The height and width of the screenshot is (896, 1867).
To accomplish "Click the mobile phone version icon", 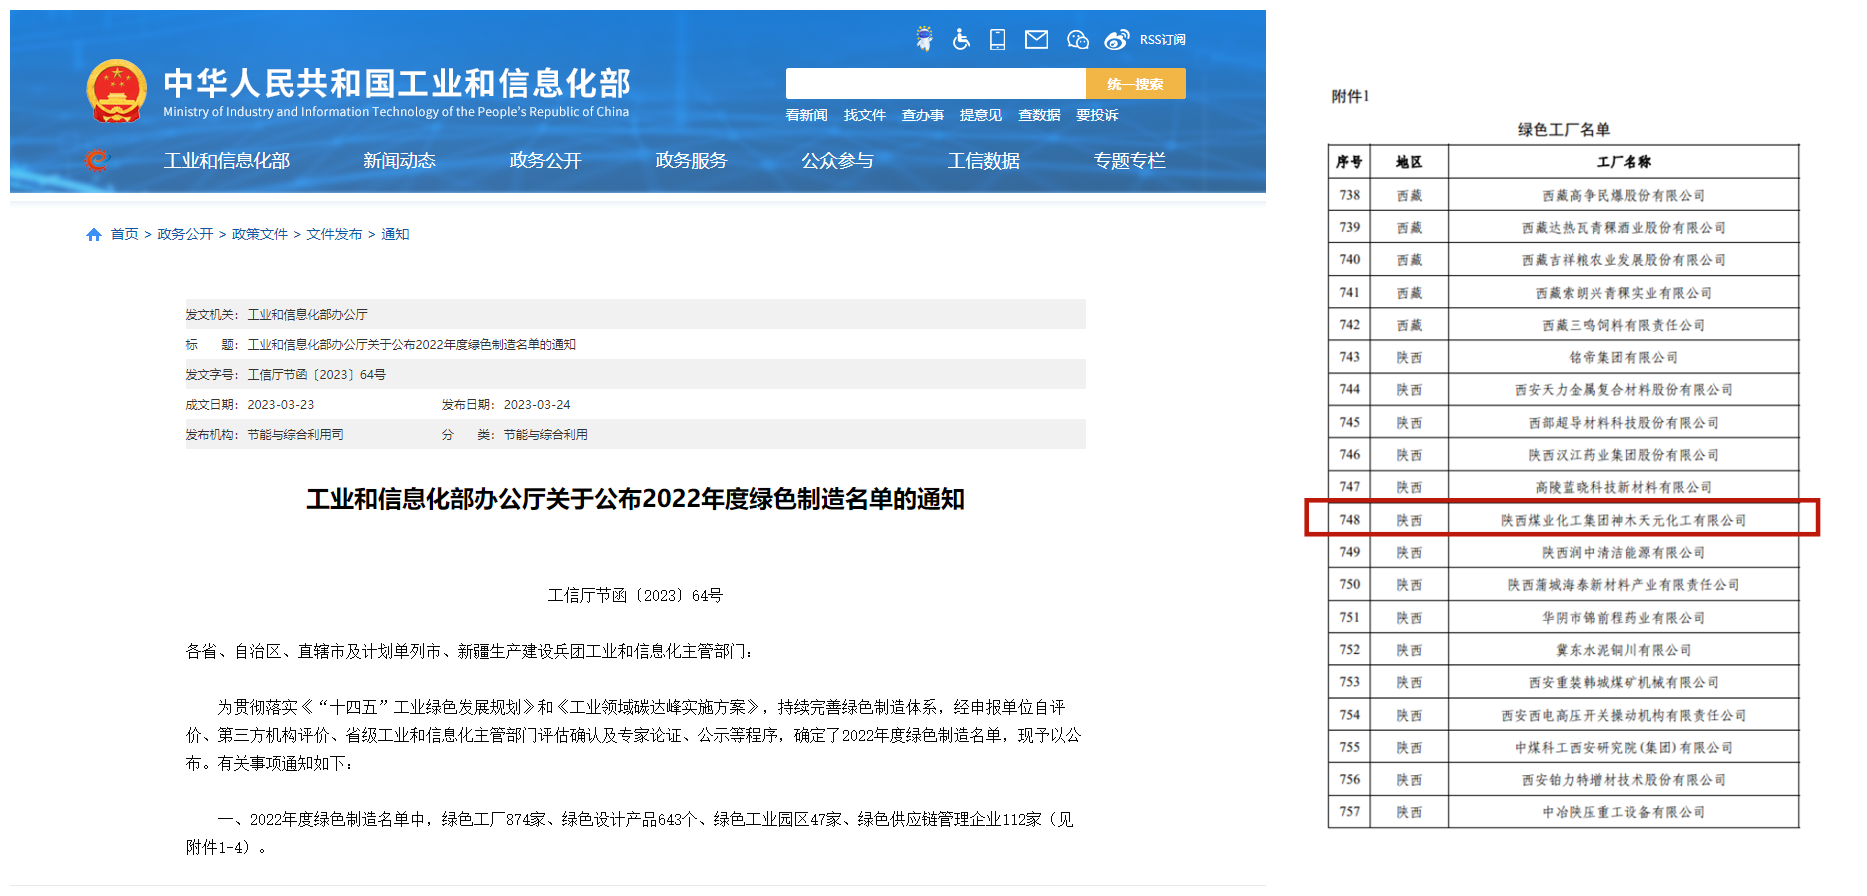I will [997, 39].
